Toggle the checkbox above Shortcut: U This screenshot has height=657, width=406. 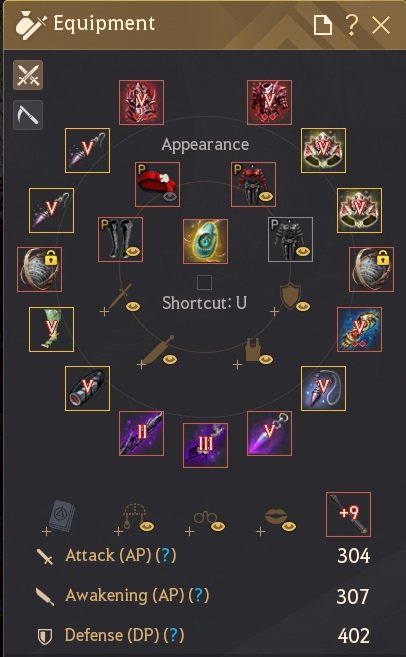(x=204, y=282)
